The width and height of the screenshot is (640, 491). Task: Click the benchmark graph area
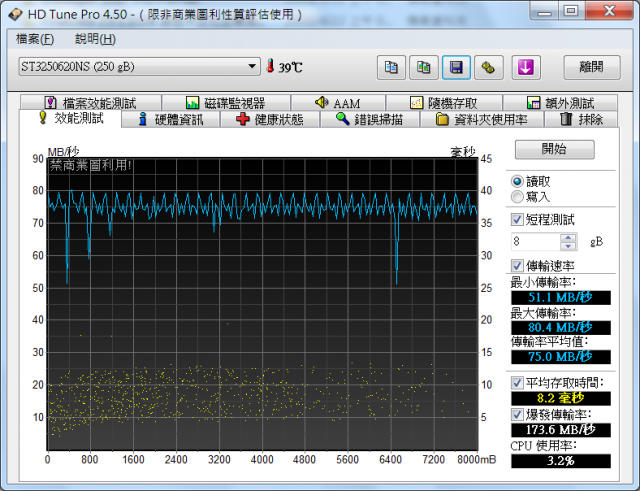[x=262, y=304]
